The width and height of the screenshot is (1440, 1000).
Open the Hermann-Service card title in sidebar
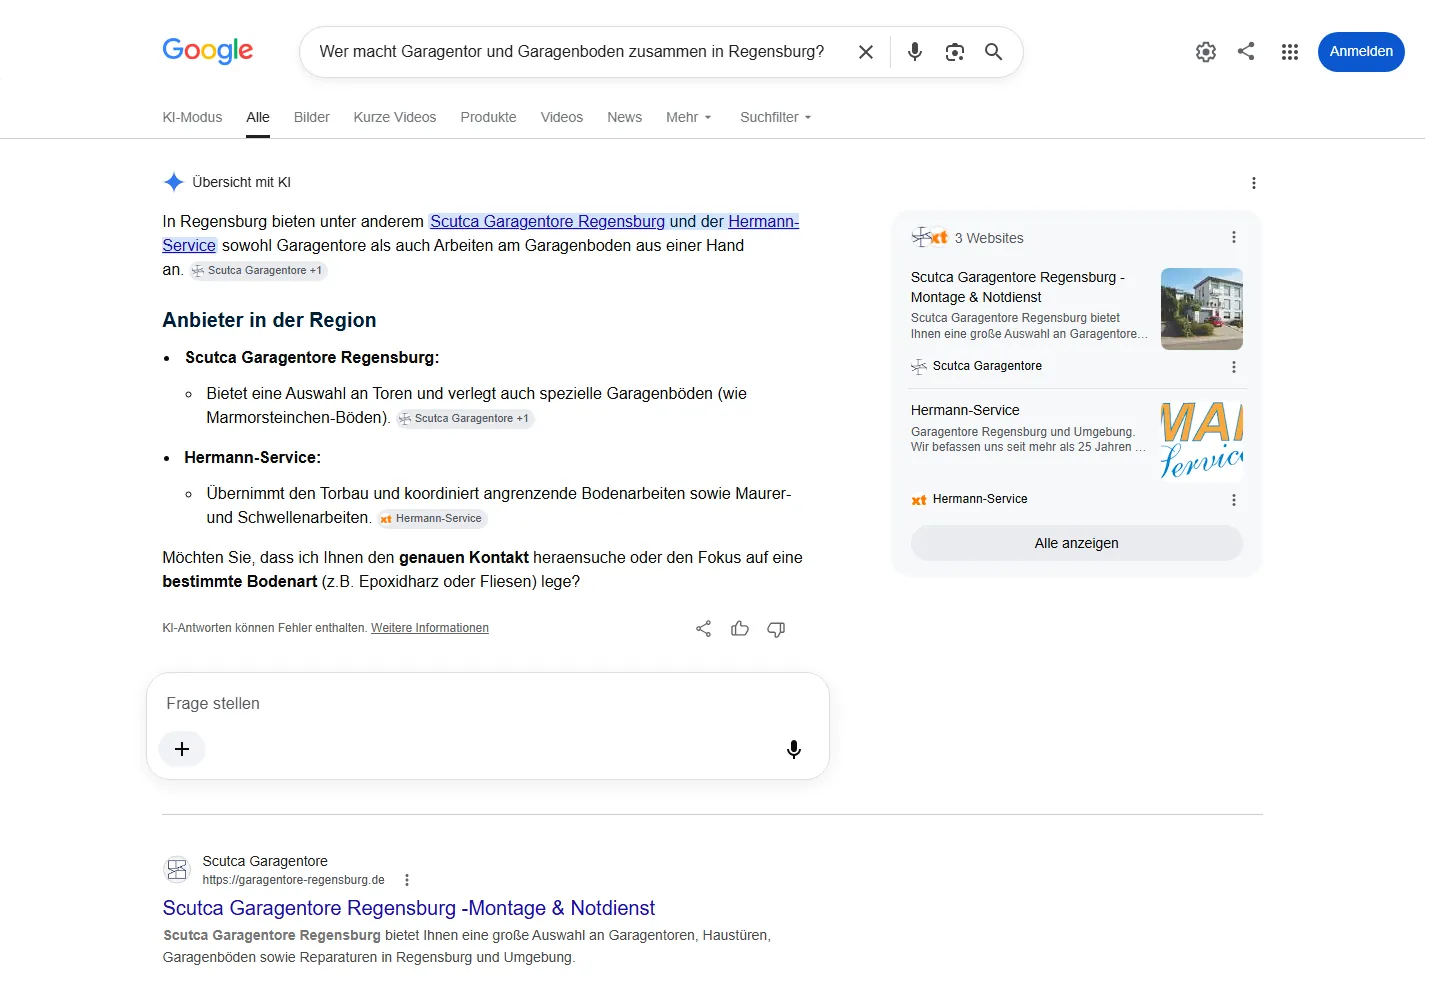(965, 410)
